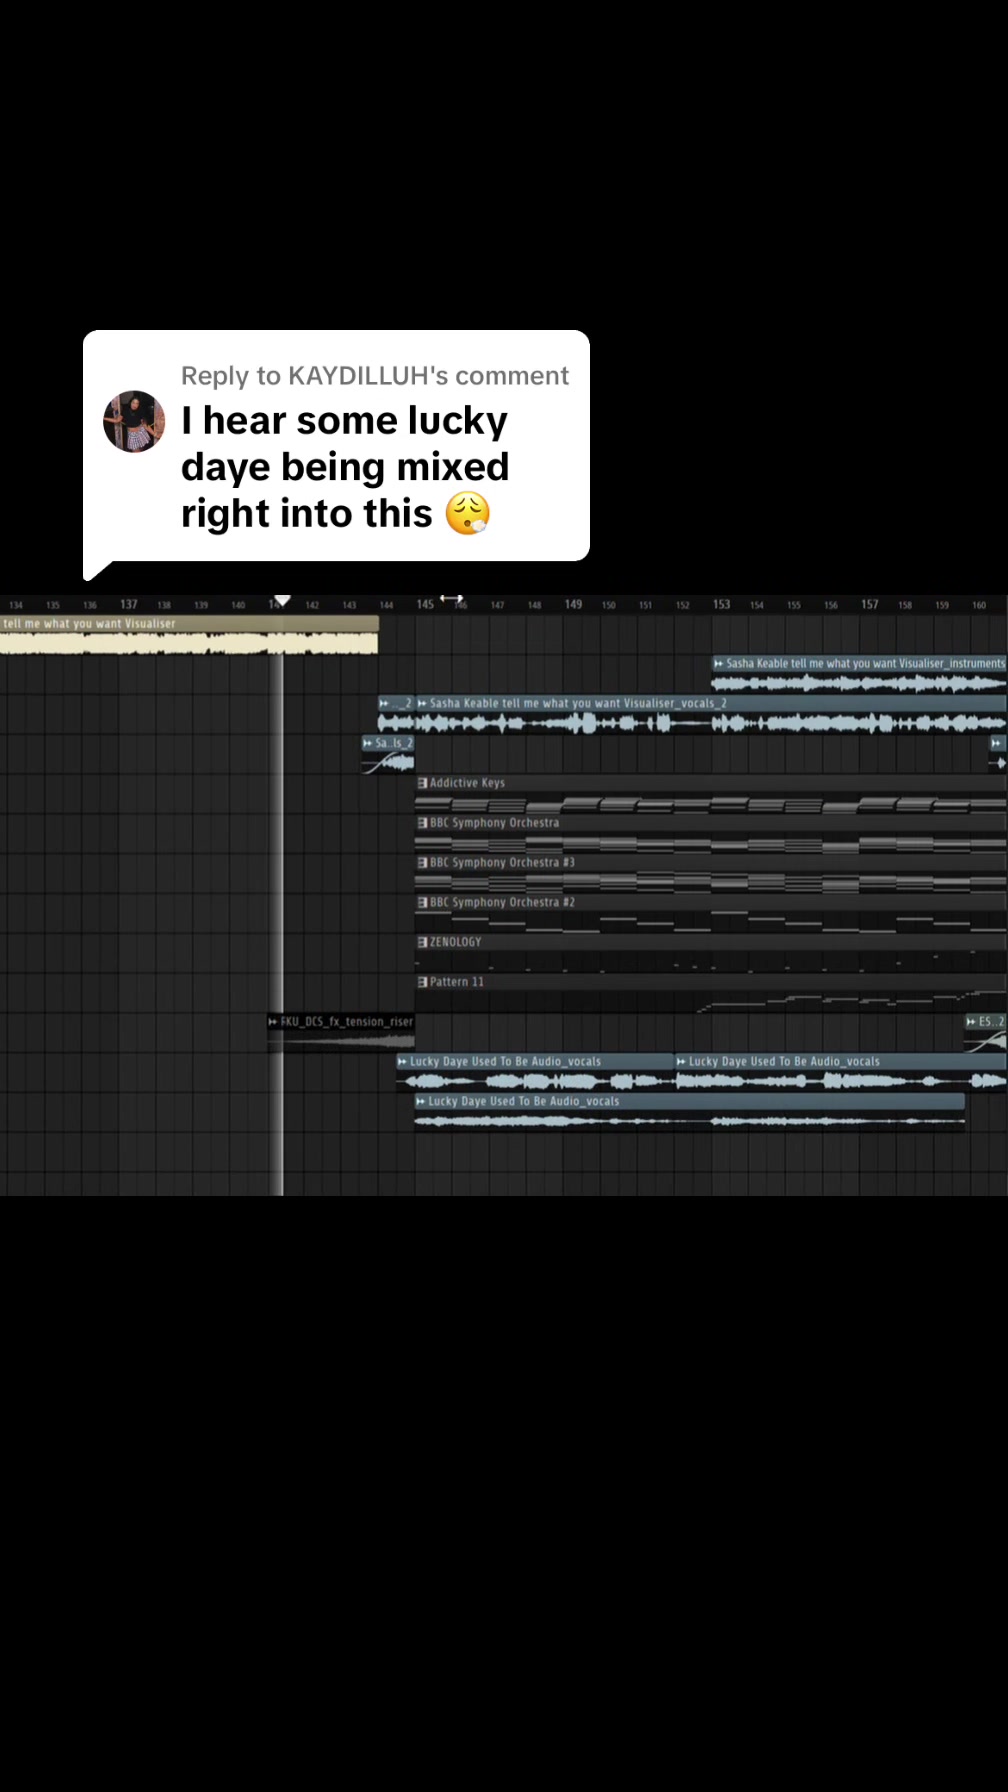Open the BBC Symphony Orchestra #2 clip icon
This screenshot has height=1792, width=1008.
click(422, 903)
